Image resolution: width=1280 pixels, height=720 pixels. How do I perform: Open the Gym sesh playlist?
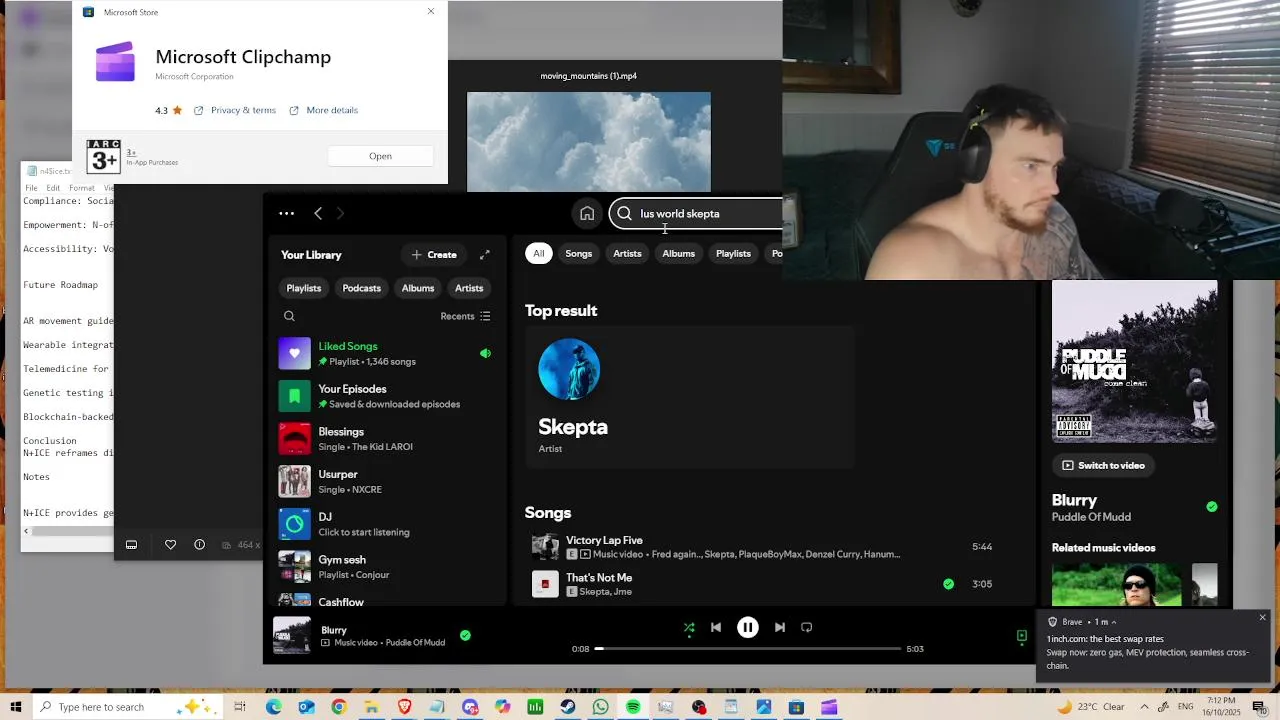tap(387, 566)
